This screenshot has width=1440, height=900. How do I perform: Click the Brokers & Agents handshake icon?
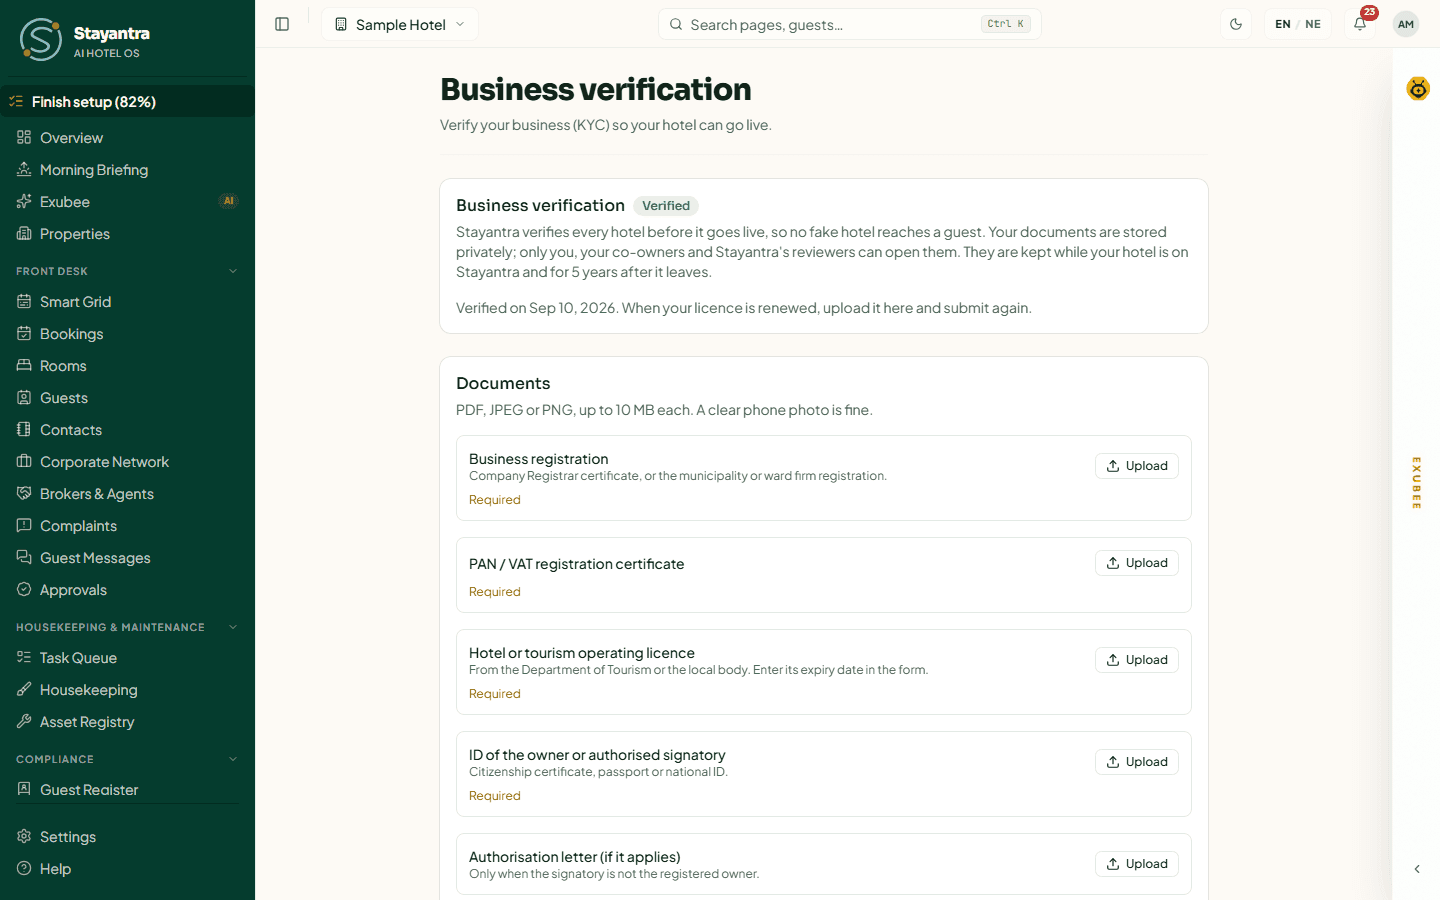click(x=24, y=493)
